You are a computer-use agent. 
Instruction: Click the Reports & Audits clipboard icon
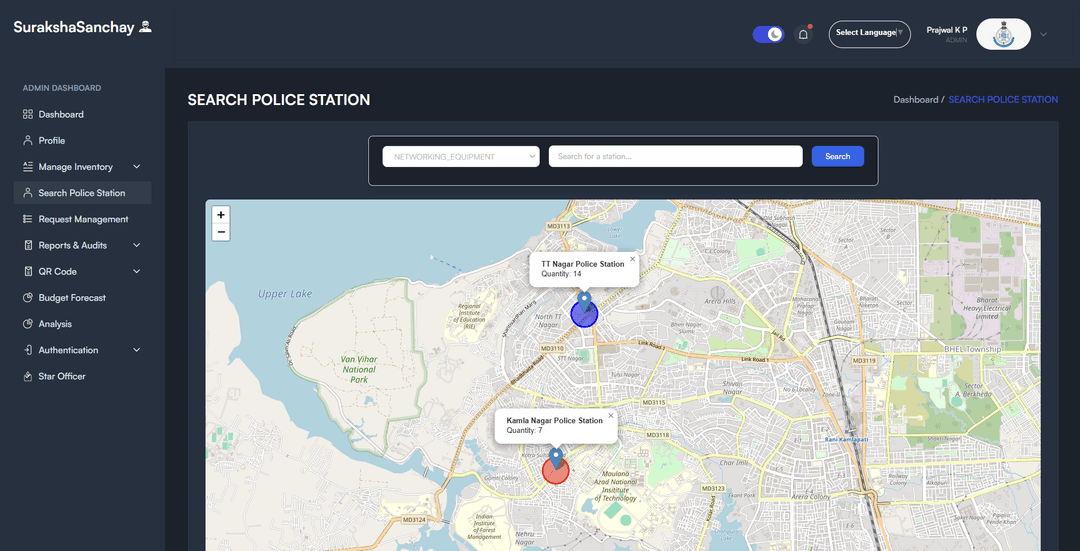tap(28, 245)
